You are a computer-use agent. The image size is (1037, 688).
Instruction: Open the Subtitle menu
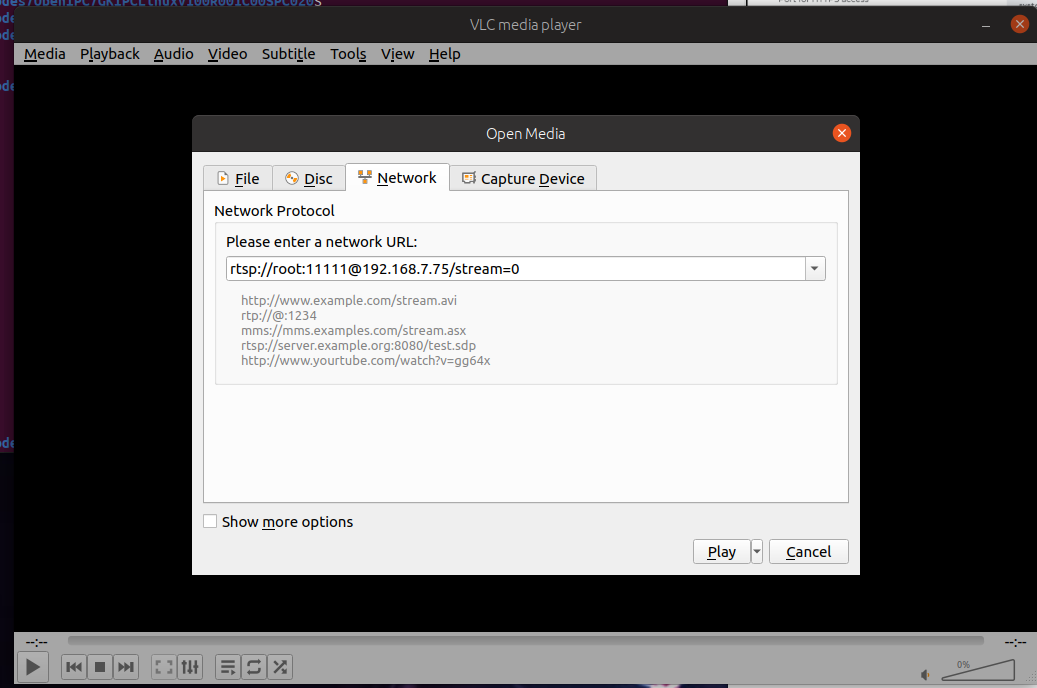[x=288, y=54]
